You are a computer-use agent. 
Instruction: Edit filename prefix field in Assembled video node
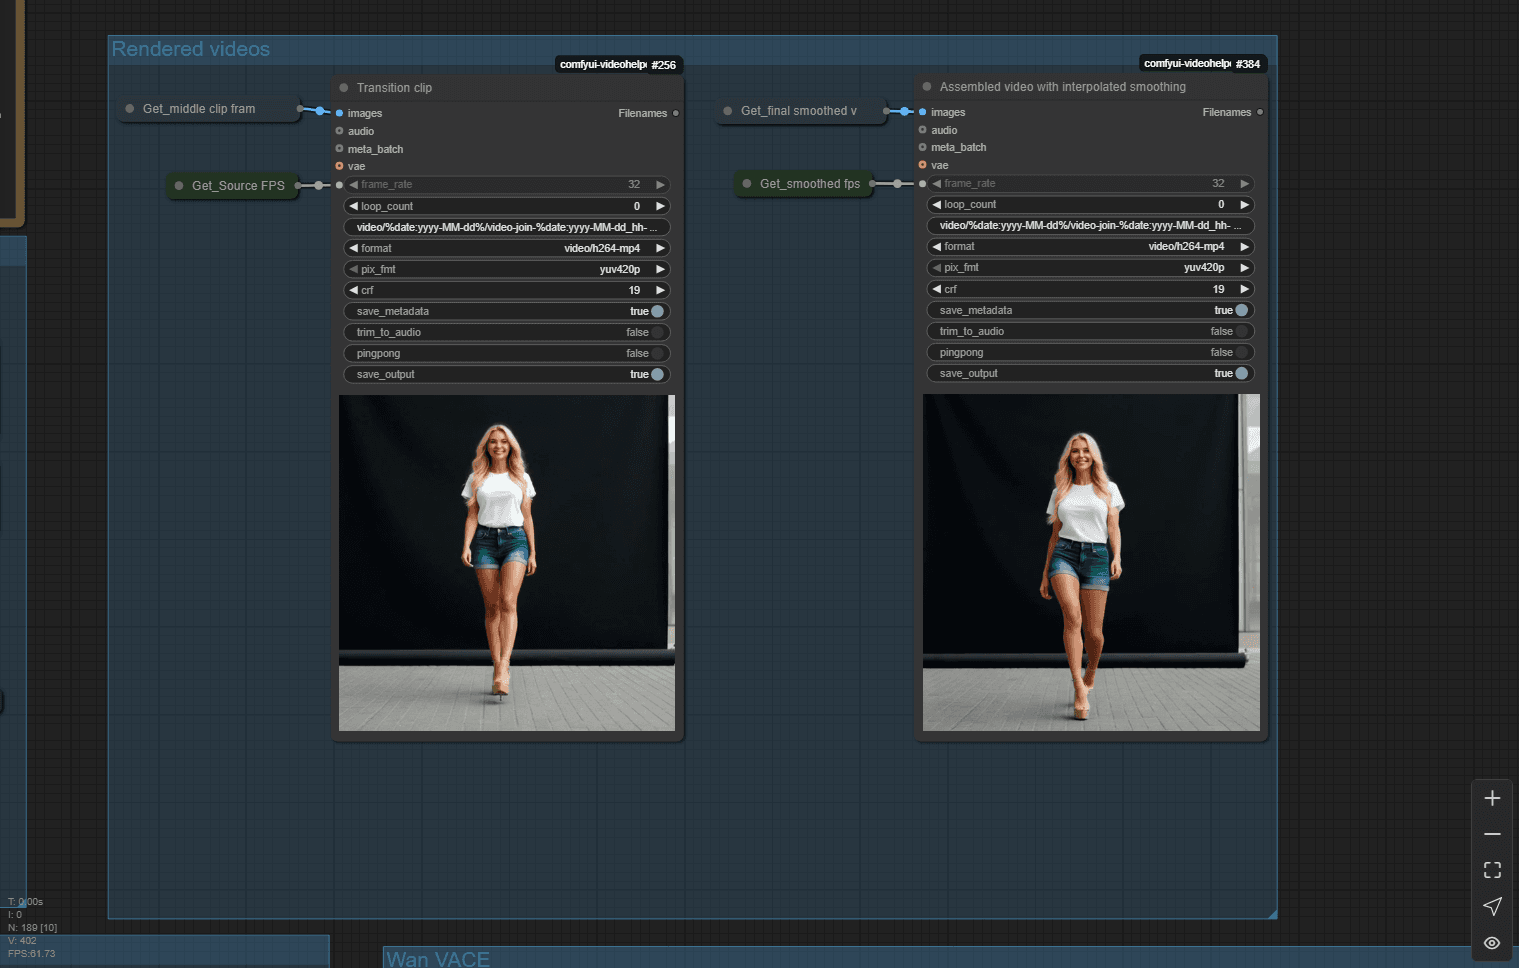[1091, 226]
